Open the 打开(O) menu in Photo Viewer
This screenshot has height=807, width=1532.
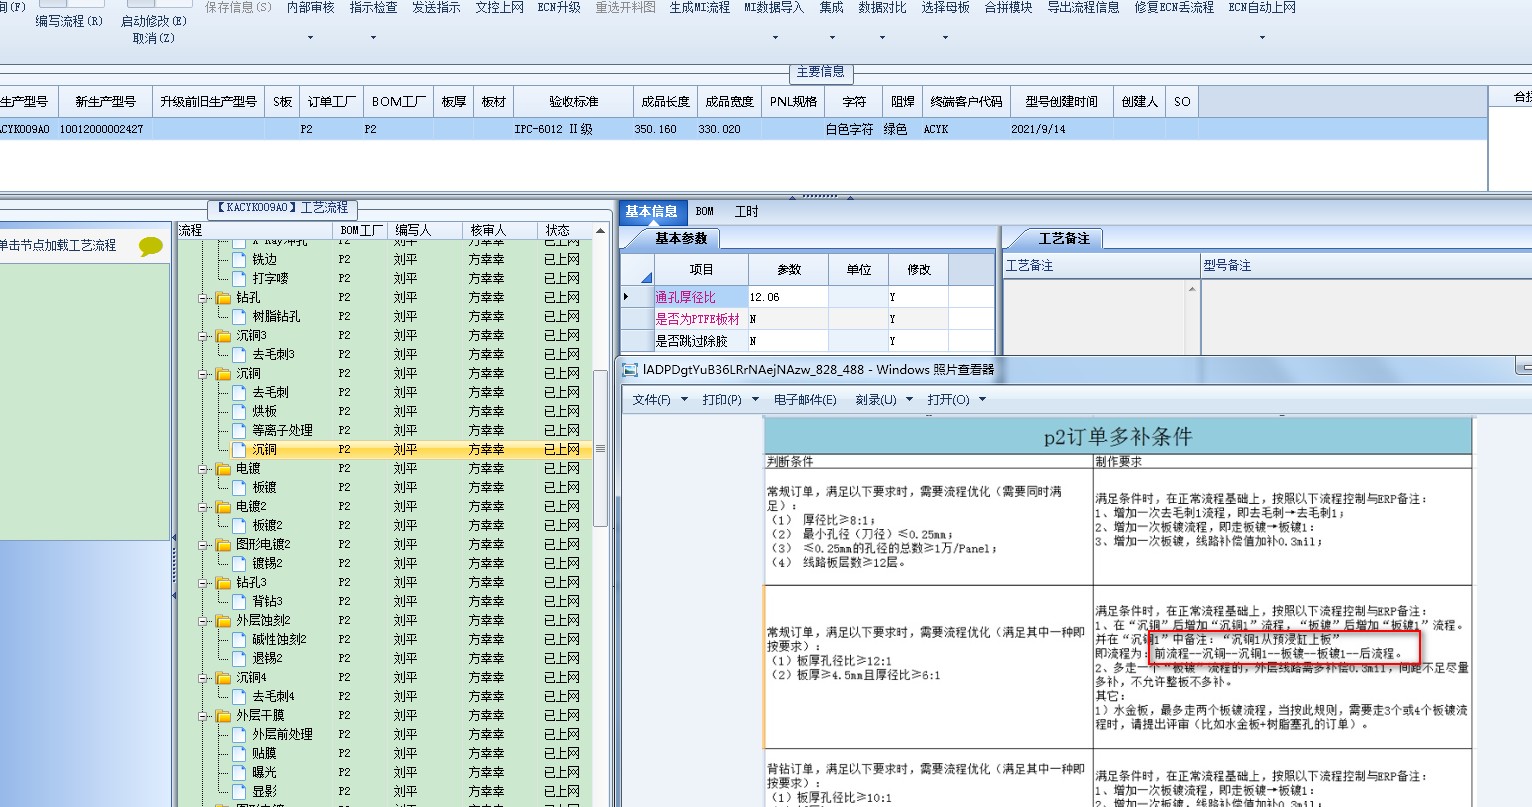pos(956,400)
